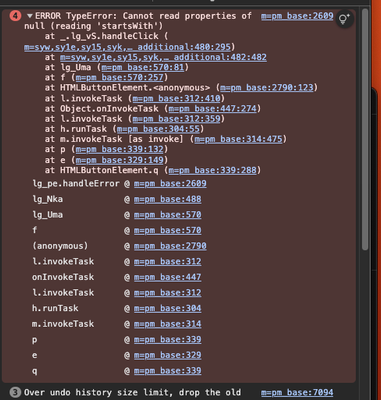
Task: Click the 'lg_Nka' function name
Action: 47,199
